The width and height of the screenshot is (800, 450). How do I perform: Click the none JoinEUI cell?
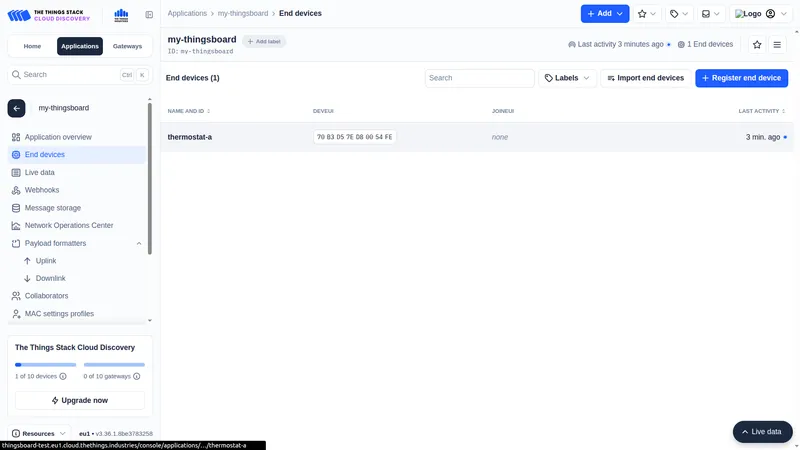point(499,137)
